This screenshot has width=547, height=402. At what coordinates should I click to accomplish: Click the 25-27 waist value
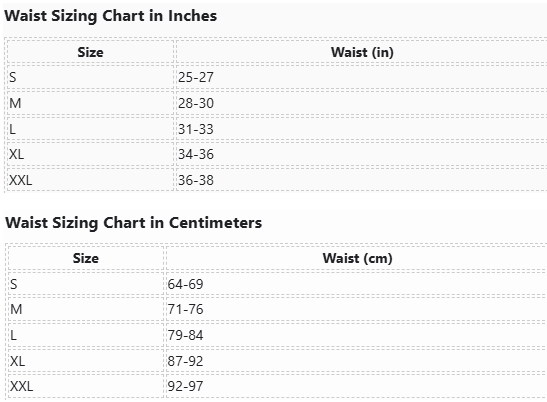pyautogui.click(x=196, y=77)
